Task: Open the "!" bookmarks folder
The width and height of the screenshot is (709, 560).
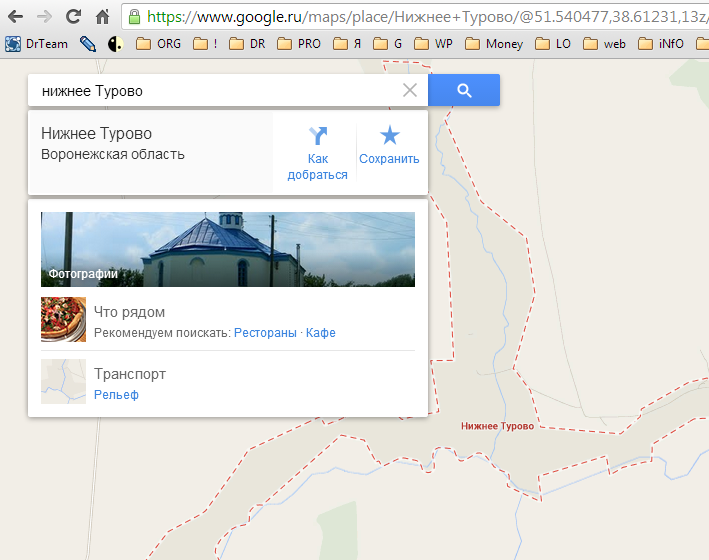Action: coord(205,44)
